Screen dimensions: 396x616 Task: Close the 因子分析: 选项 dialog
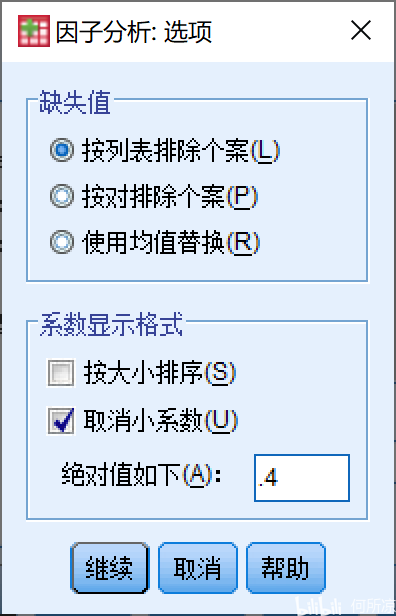pyautogui.click(x=361, y=31)
